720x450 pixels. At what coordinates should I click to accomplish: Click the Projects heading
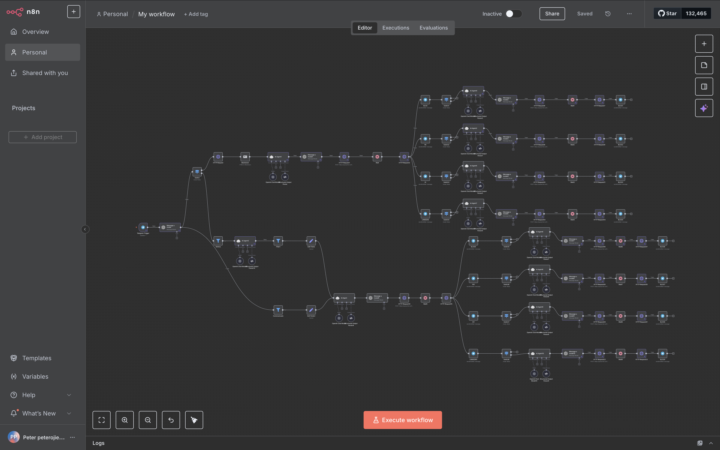pyautogui.click(x=23, y=108)
